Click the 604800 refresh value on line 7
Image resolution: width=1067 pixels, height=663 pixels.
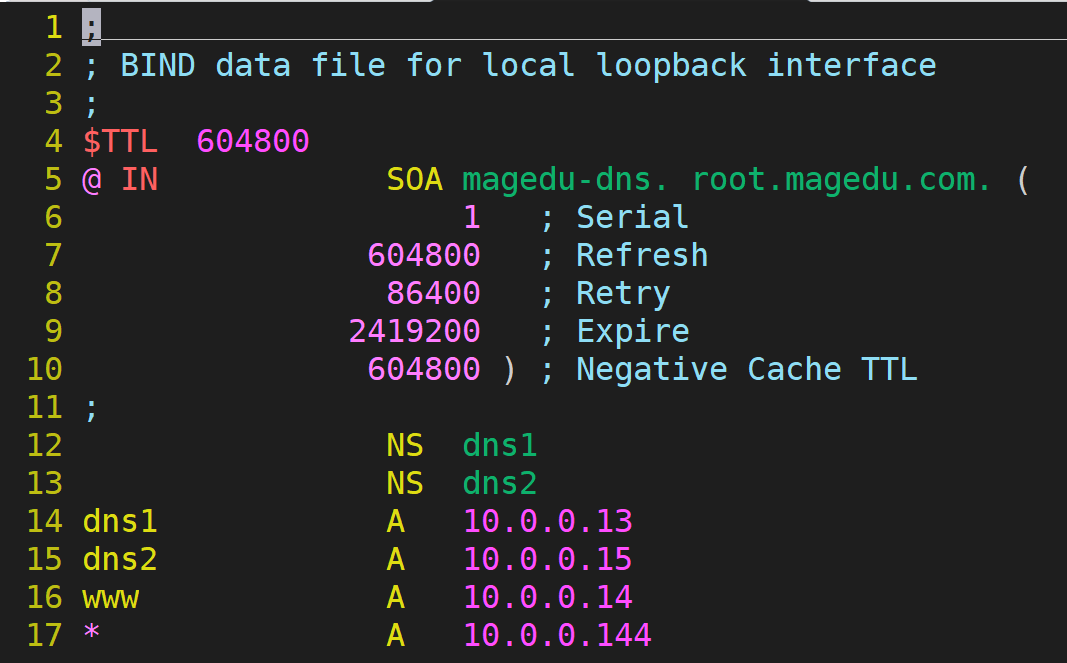pos(424,256)
